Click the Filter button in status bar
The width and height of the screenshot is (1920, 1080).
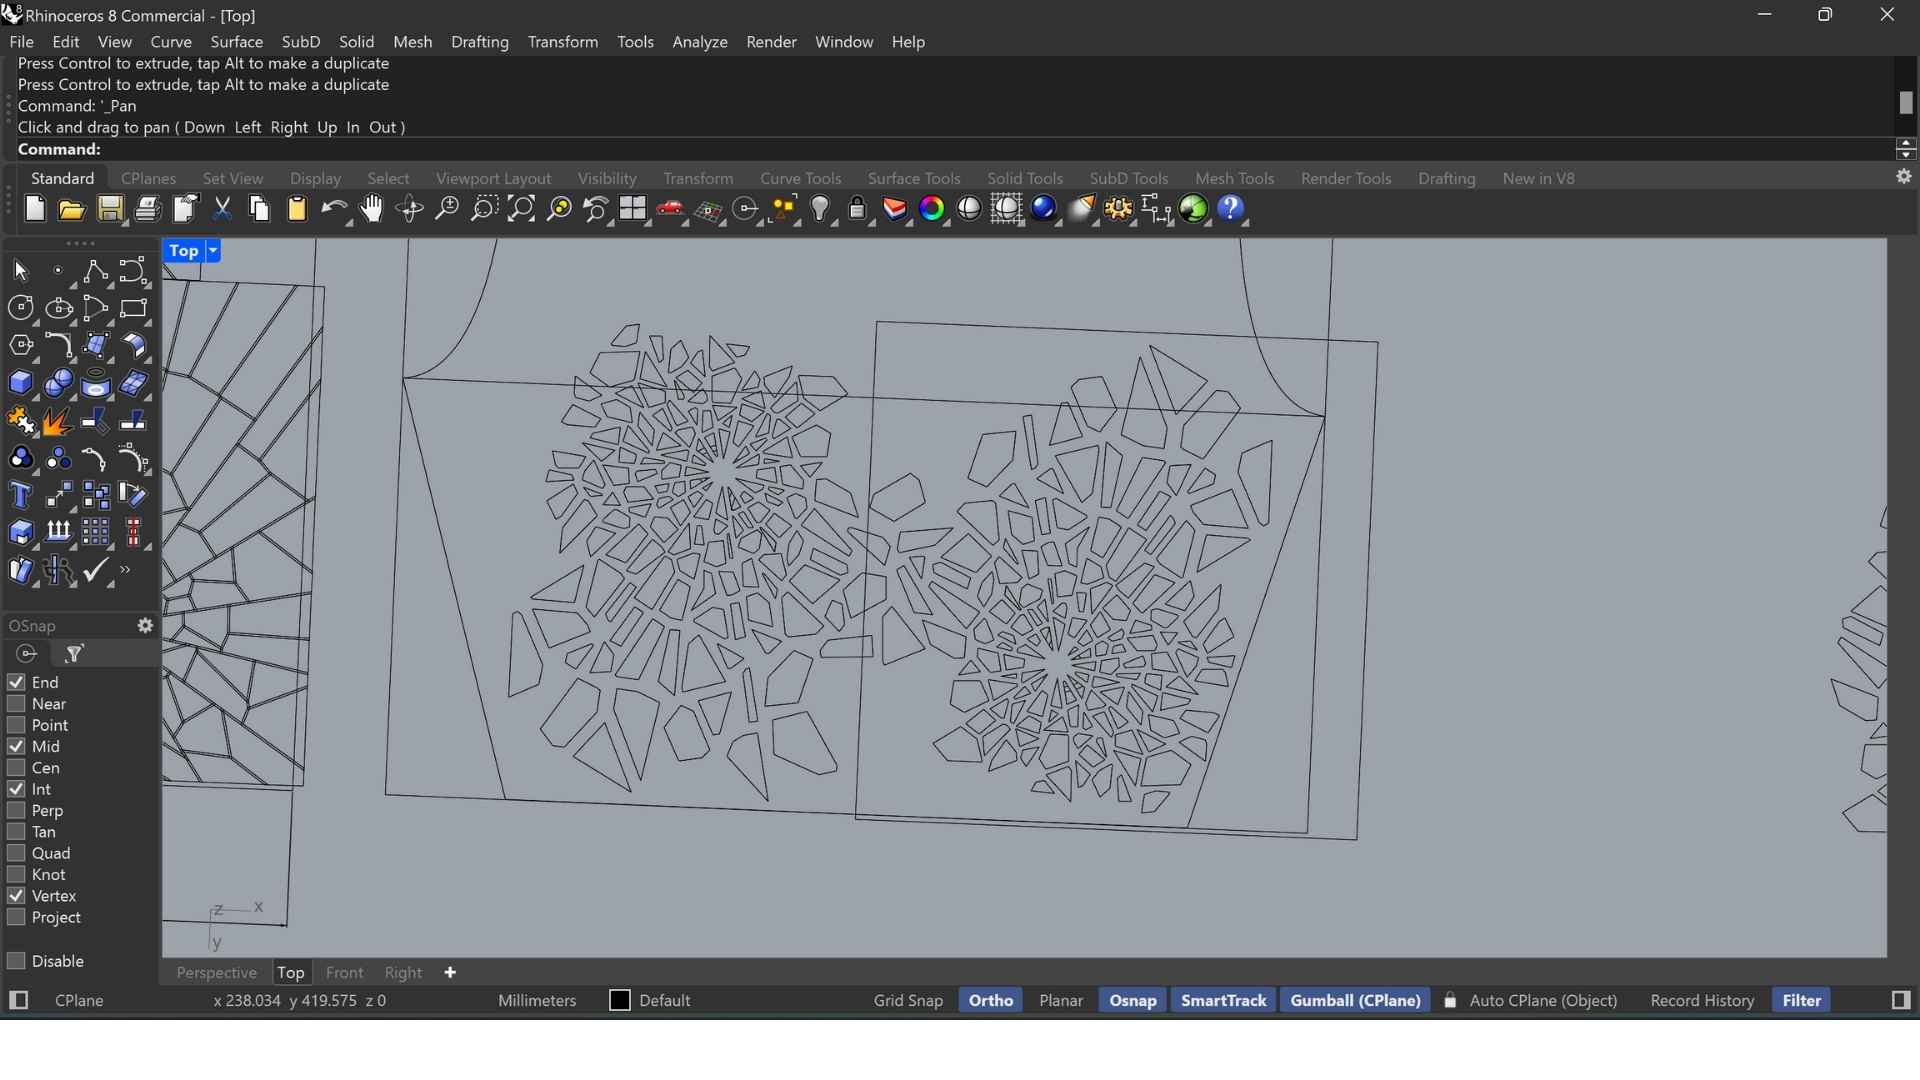1803,1002
